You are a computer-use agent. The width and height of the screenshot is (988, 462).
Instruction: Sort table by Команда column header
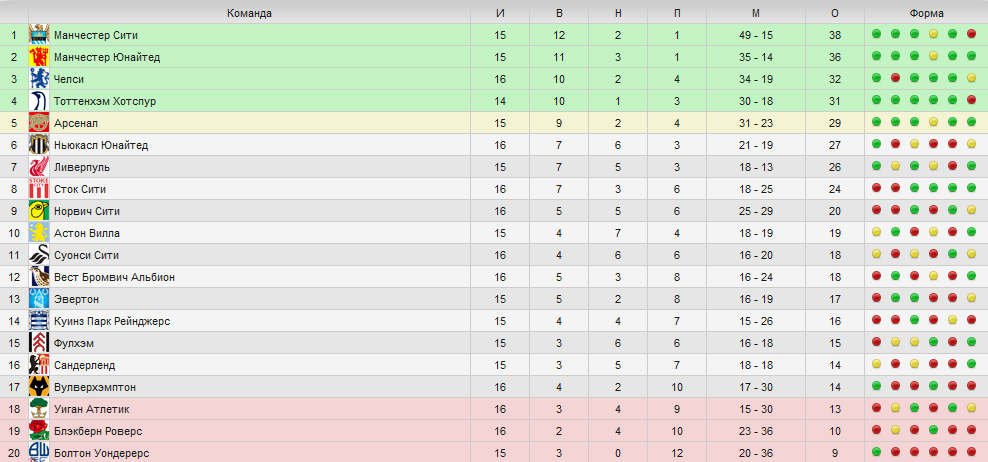250,13
